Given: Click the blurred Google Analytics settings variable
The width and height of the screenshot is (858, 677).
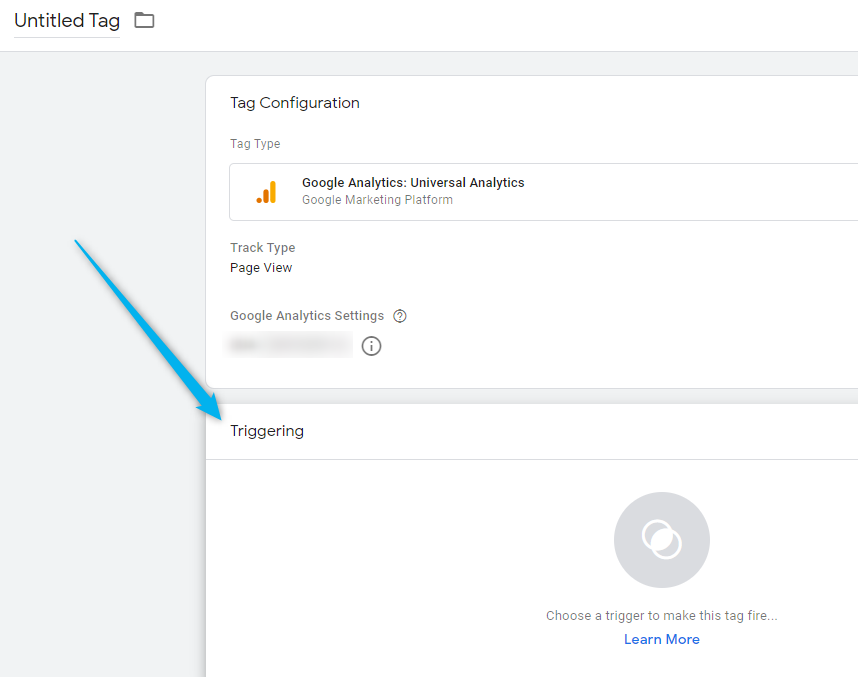Looking at the screenshot, I should [288, 345].
